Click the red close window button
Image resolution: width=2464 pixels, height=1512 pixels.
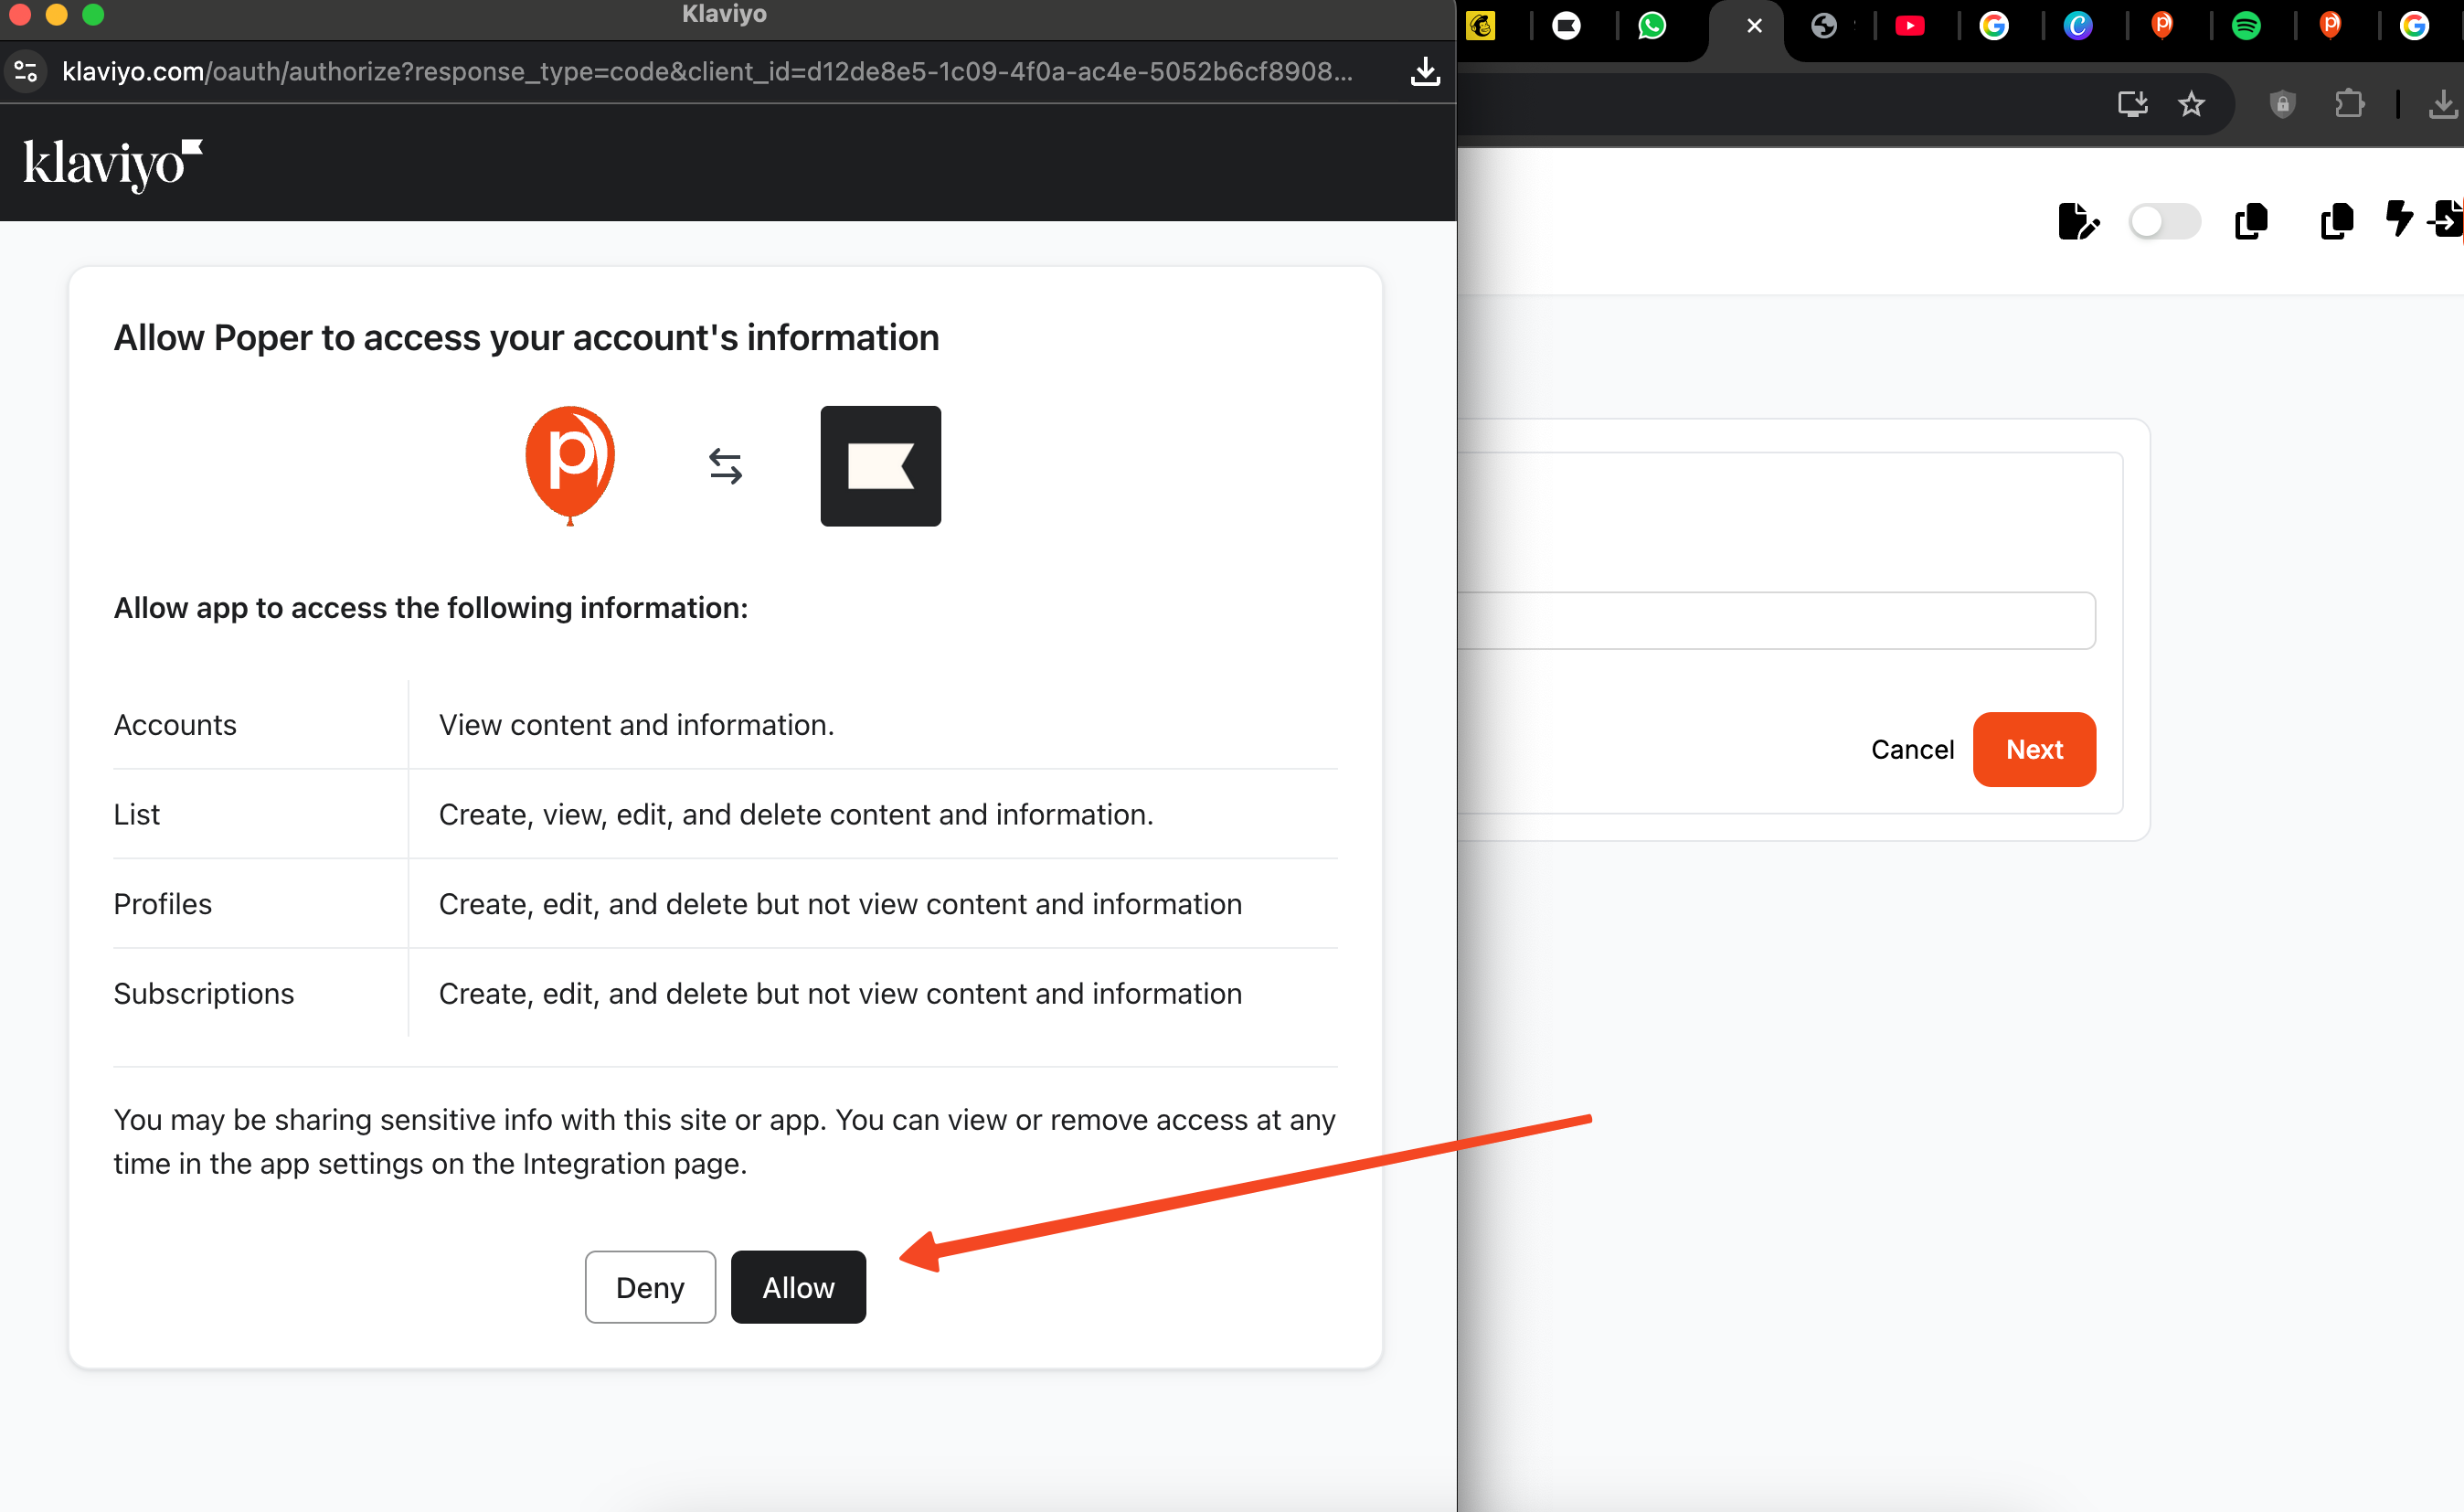tap(19, 14)
